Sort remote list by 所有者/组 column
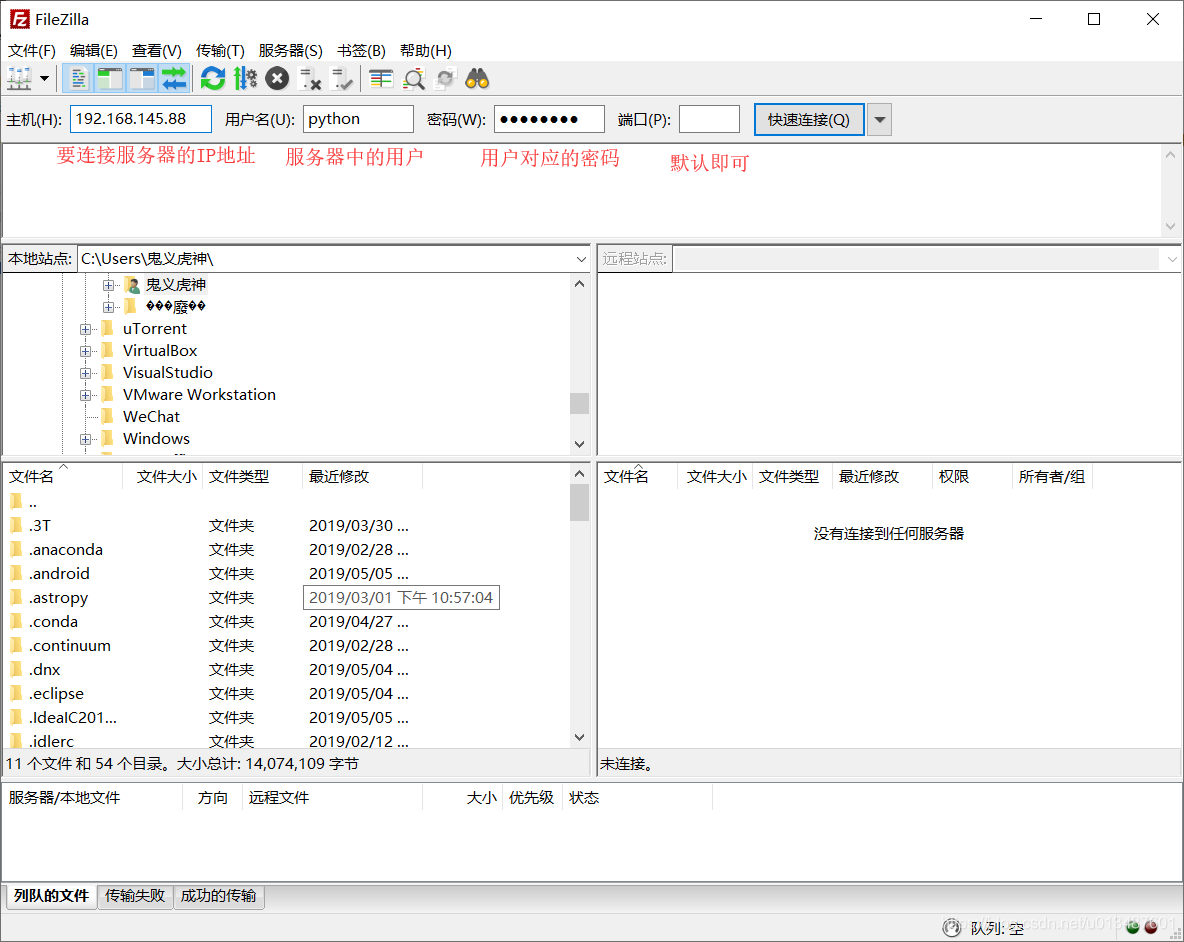 click(1052, 476)
